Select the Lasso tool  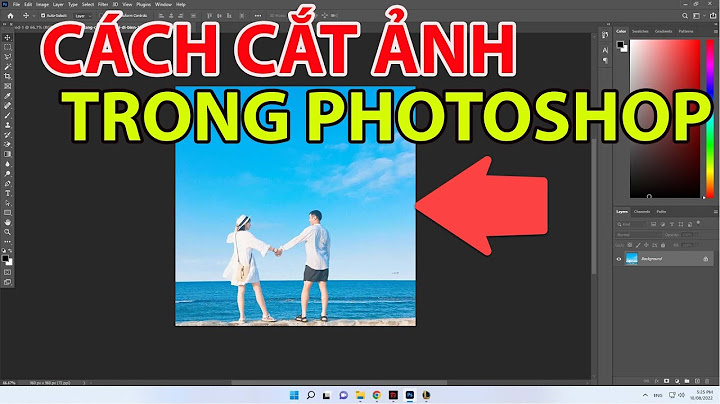[7, 57]
